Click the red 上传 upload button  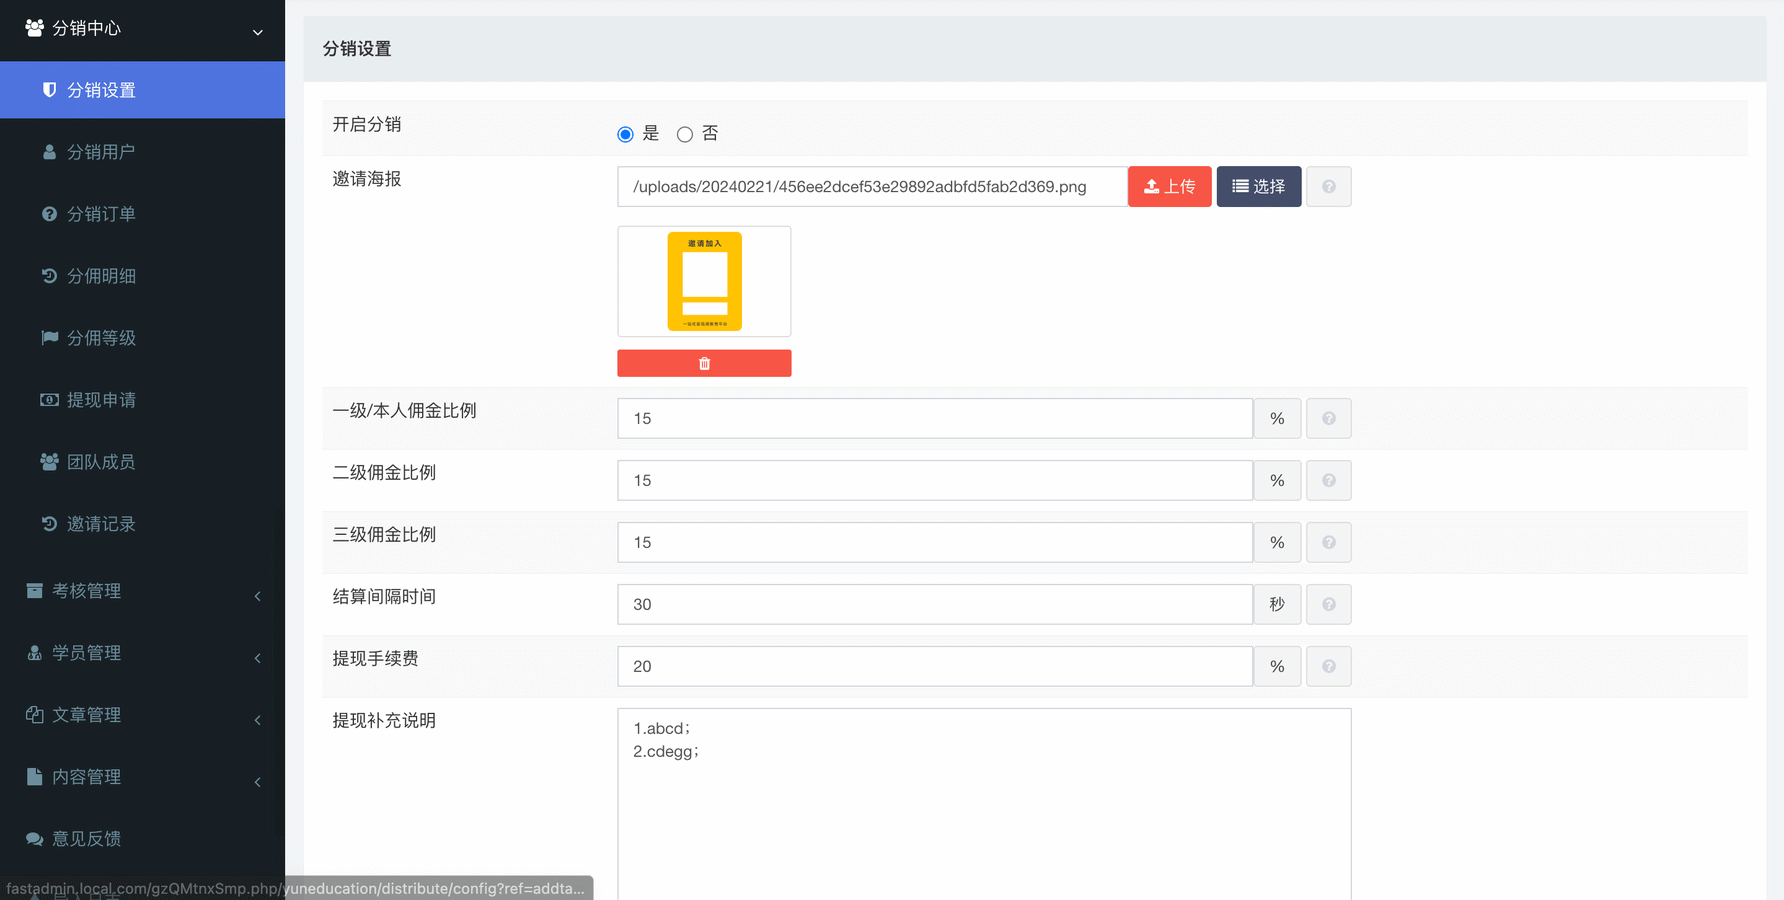coord(1169,187)
